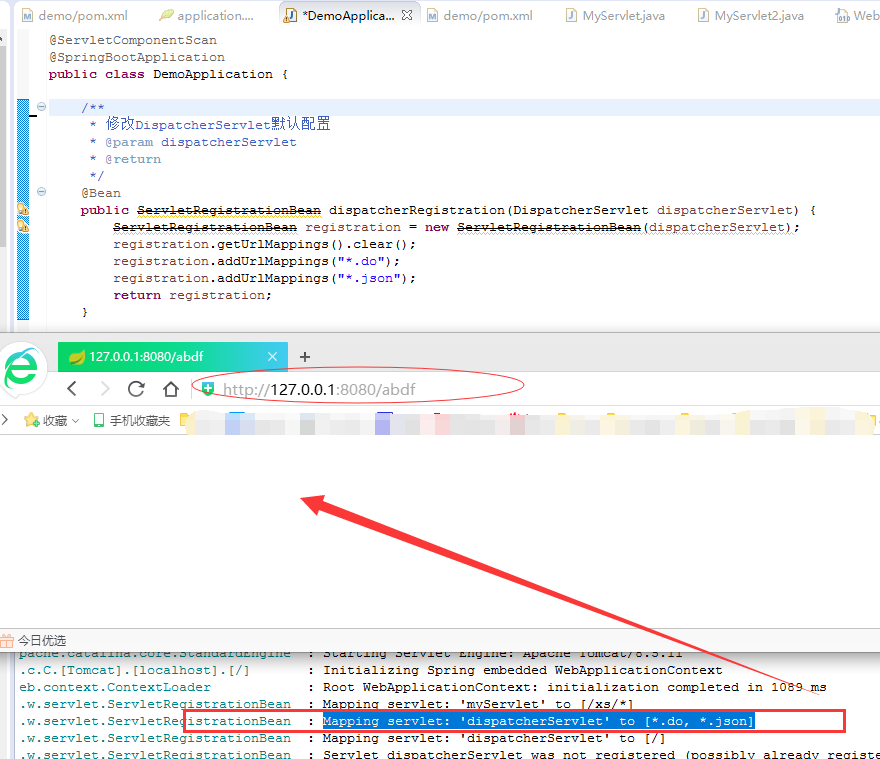Close the DemoApplication editor tab
The height and width of the screenshot is (759, 880).
407,15
